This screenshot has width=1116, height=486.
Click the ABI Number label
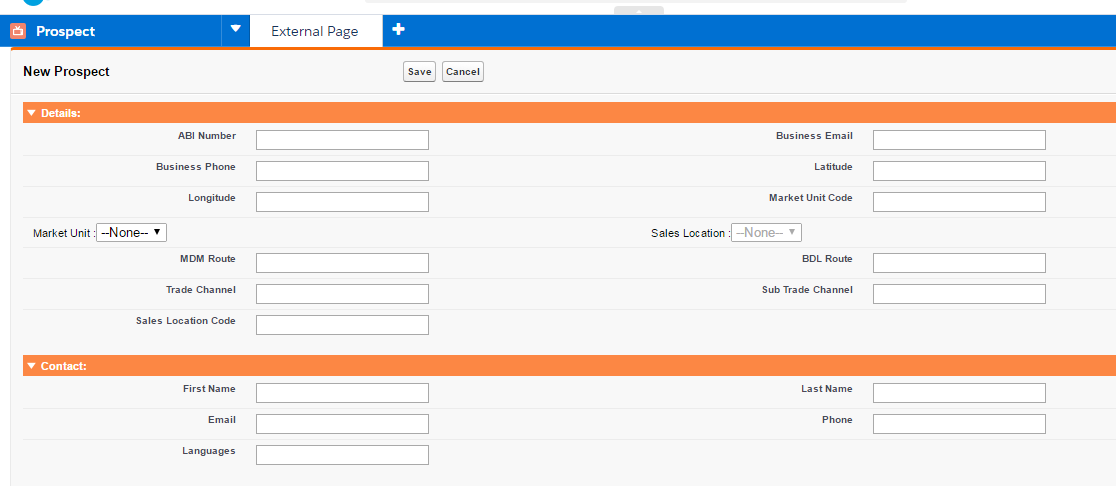click(x=207, y=135)
